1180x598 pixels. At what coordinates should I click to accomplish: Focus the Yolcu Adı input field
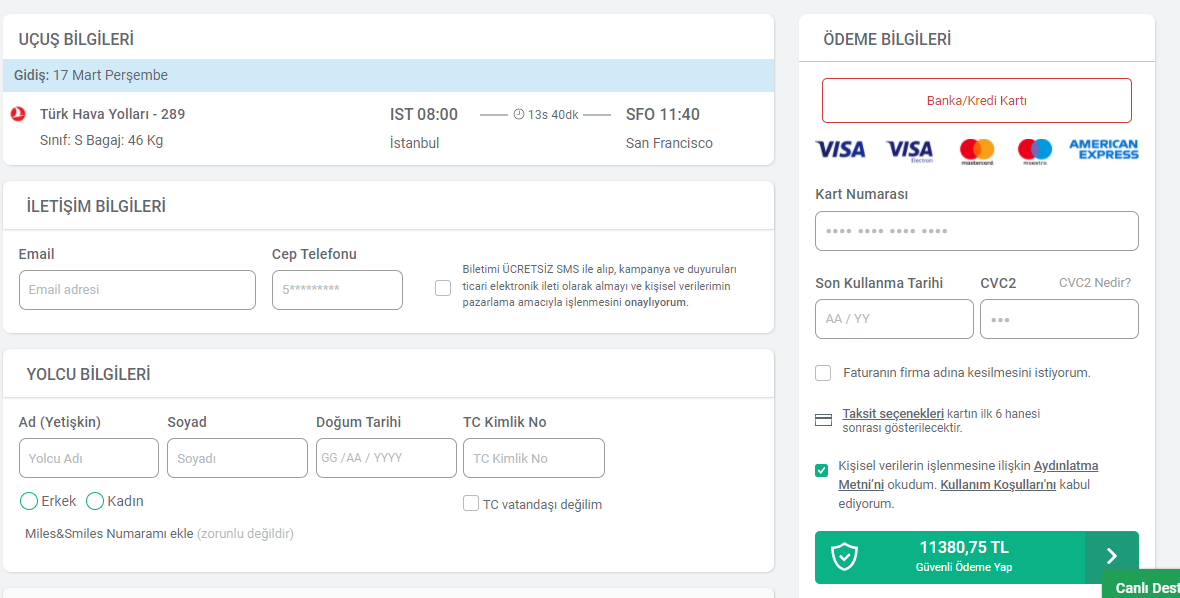point(89,458)
